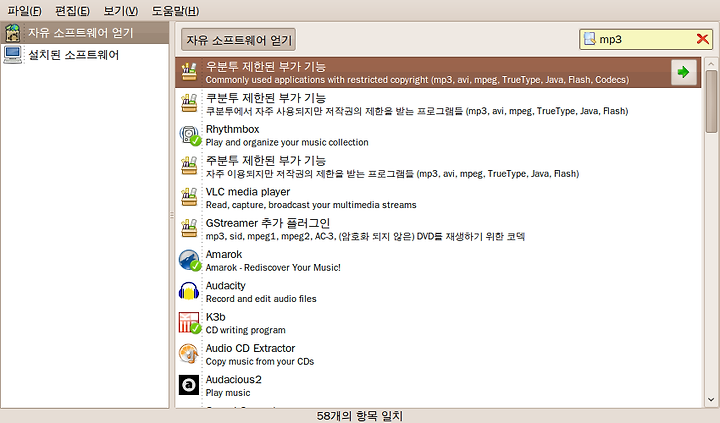The image size is (720, 423).
Task: Click the Audio CD Extractor icon
Action: point(189,354)
